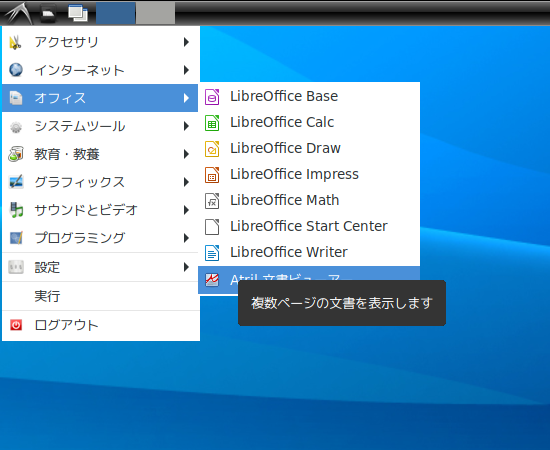
Task: Click the icon beside プログラミング
Action: 16,238
